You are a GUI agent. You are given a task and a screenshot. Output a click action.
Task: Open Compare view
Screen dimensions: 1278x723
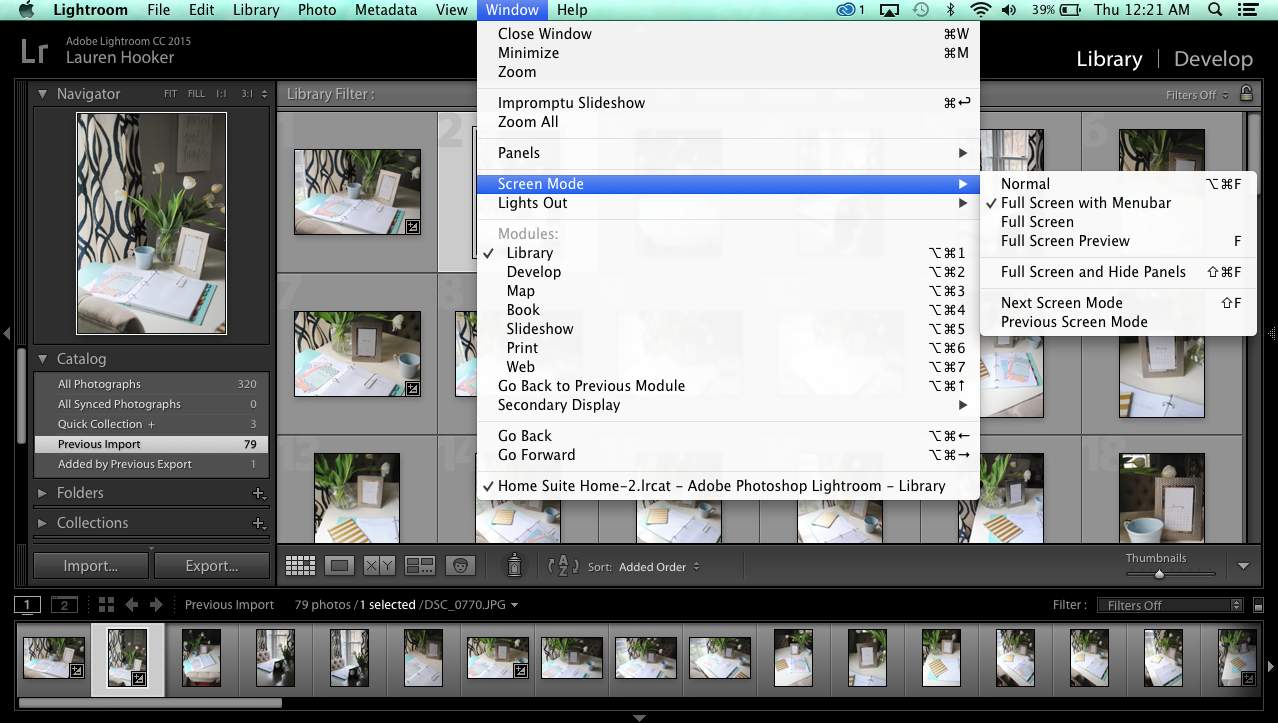click(378, 565)
